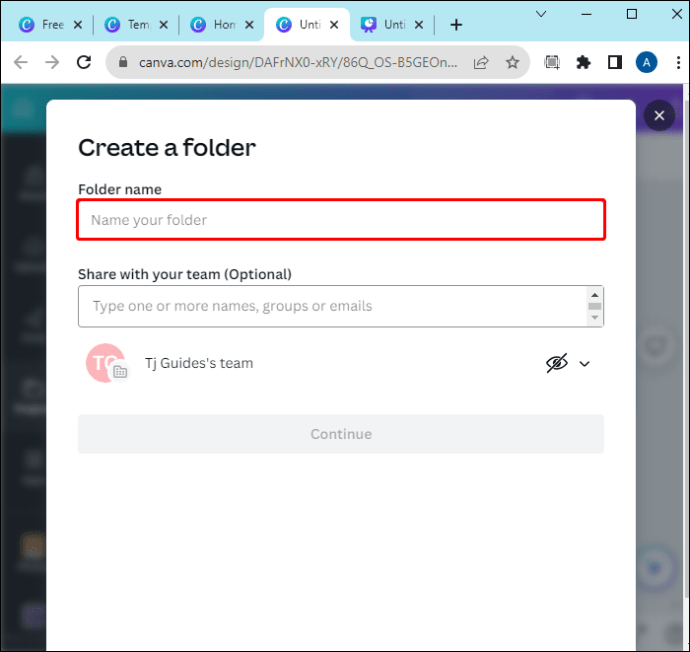690x652 pixels.
Task: Close the last Unti tab
Action: click(x=419, y=25)
